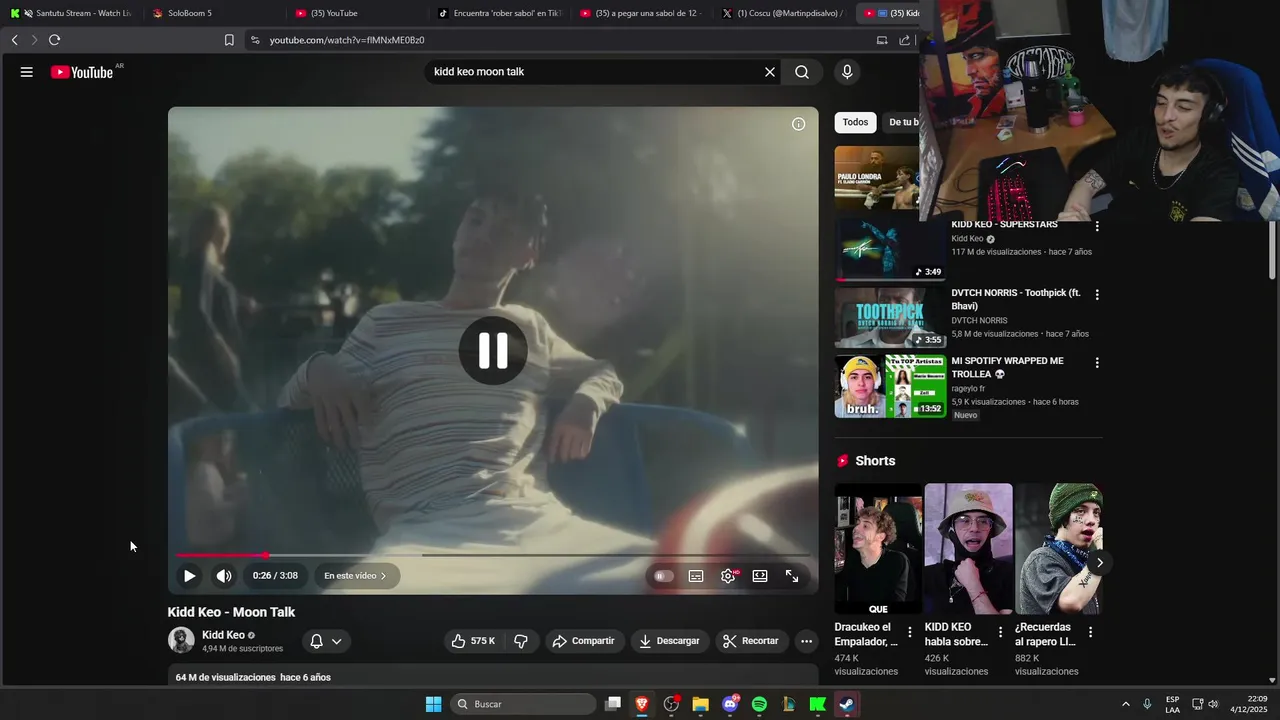Open the Kidd Keo channel name link
Image resolution: width=1280 pixels, height=720 pixels.
tap(223, 635)
